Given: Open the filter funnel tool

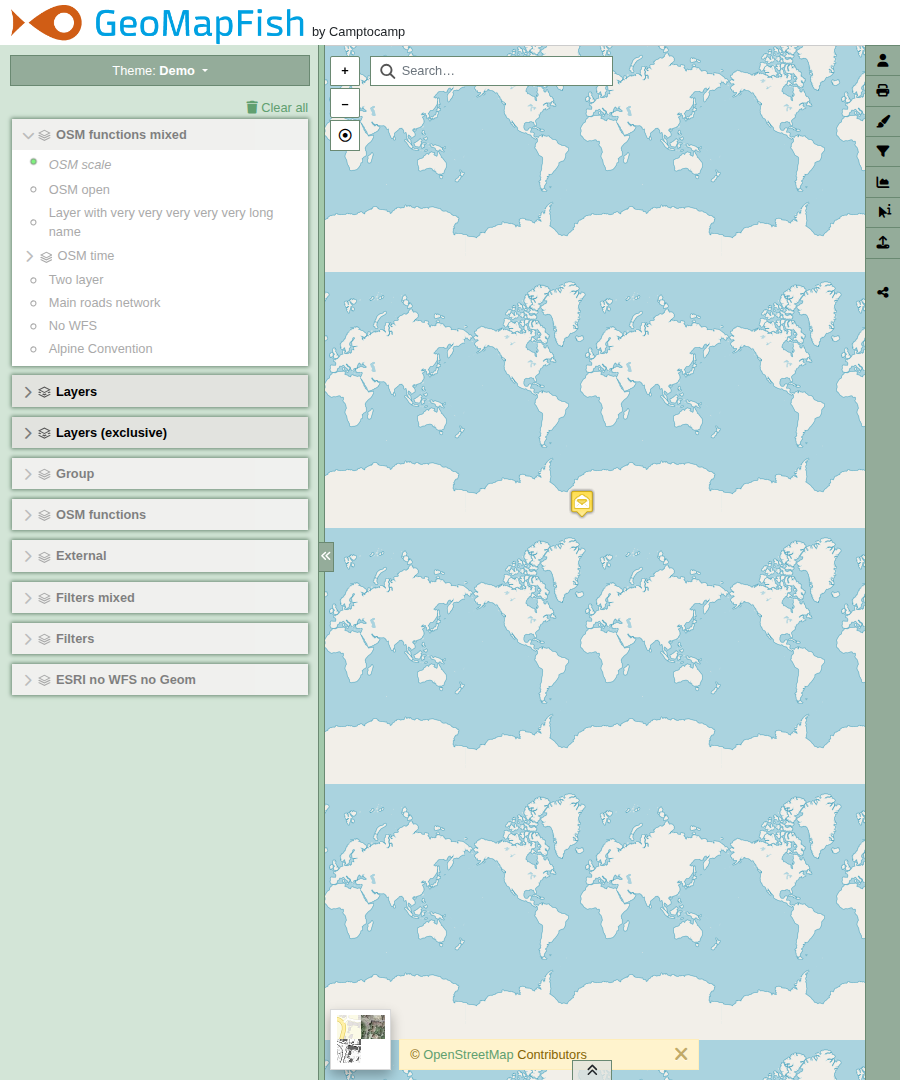Looking at the screenshot, I should pyautogui.click(x=883, y=152).
